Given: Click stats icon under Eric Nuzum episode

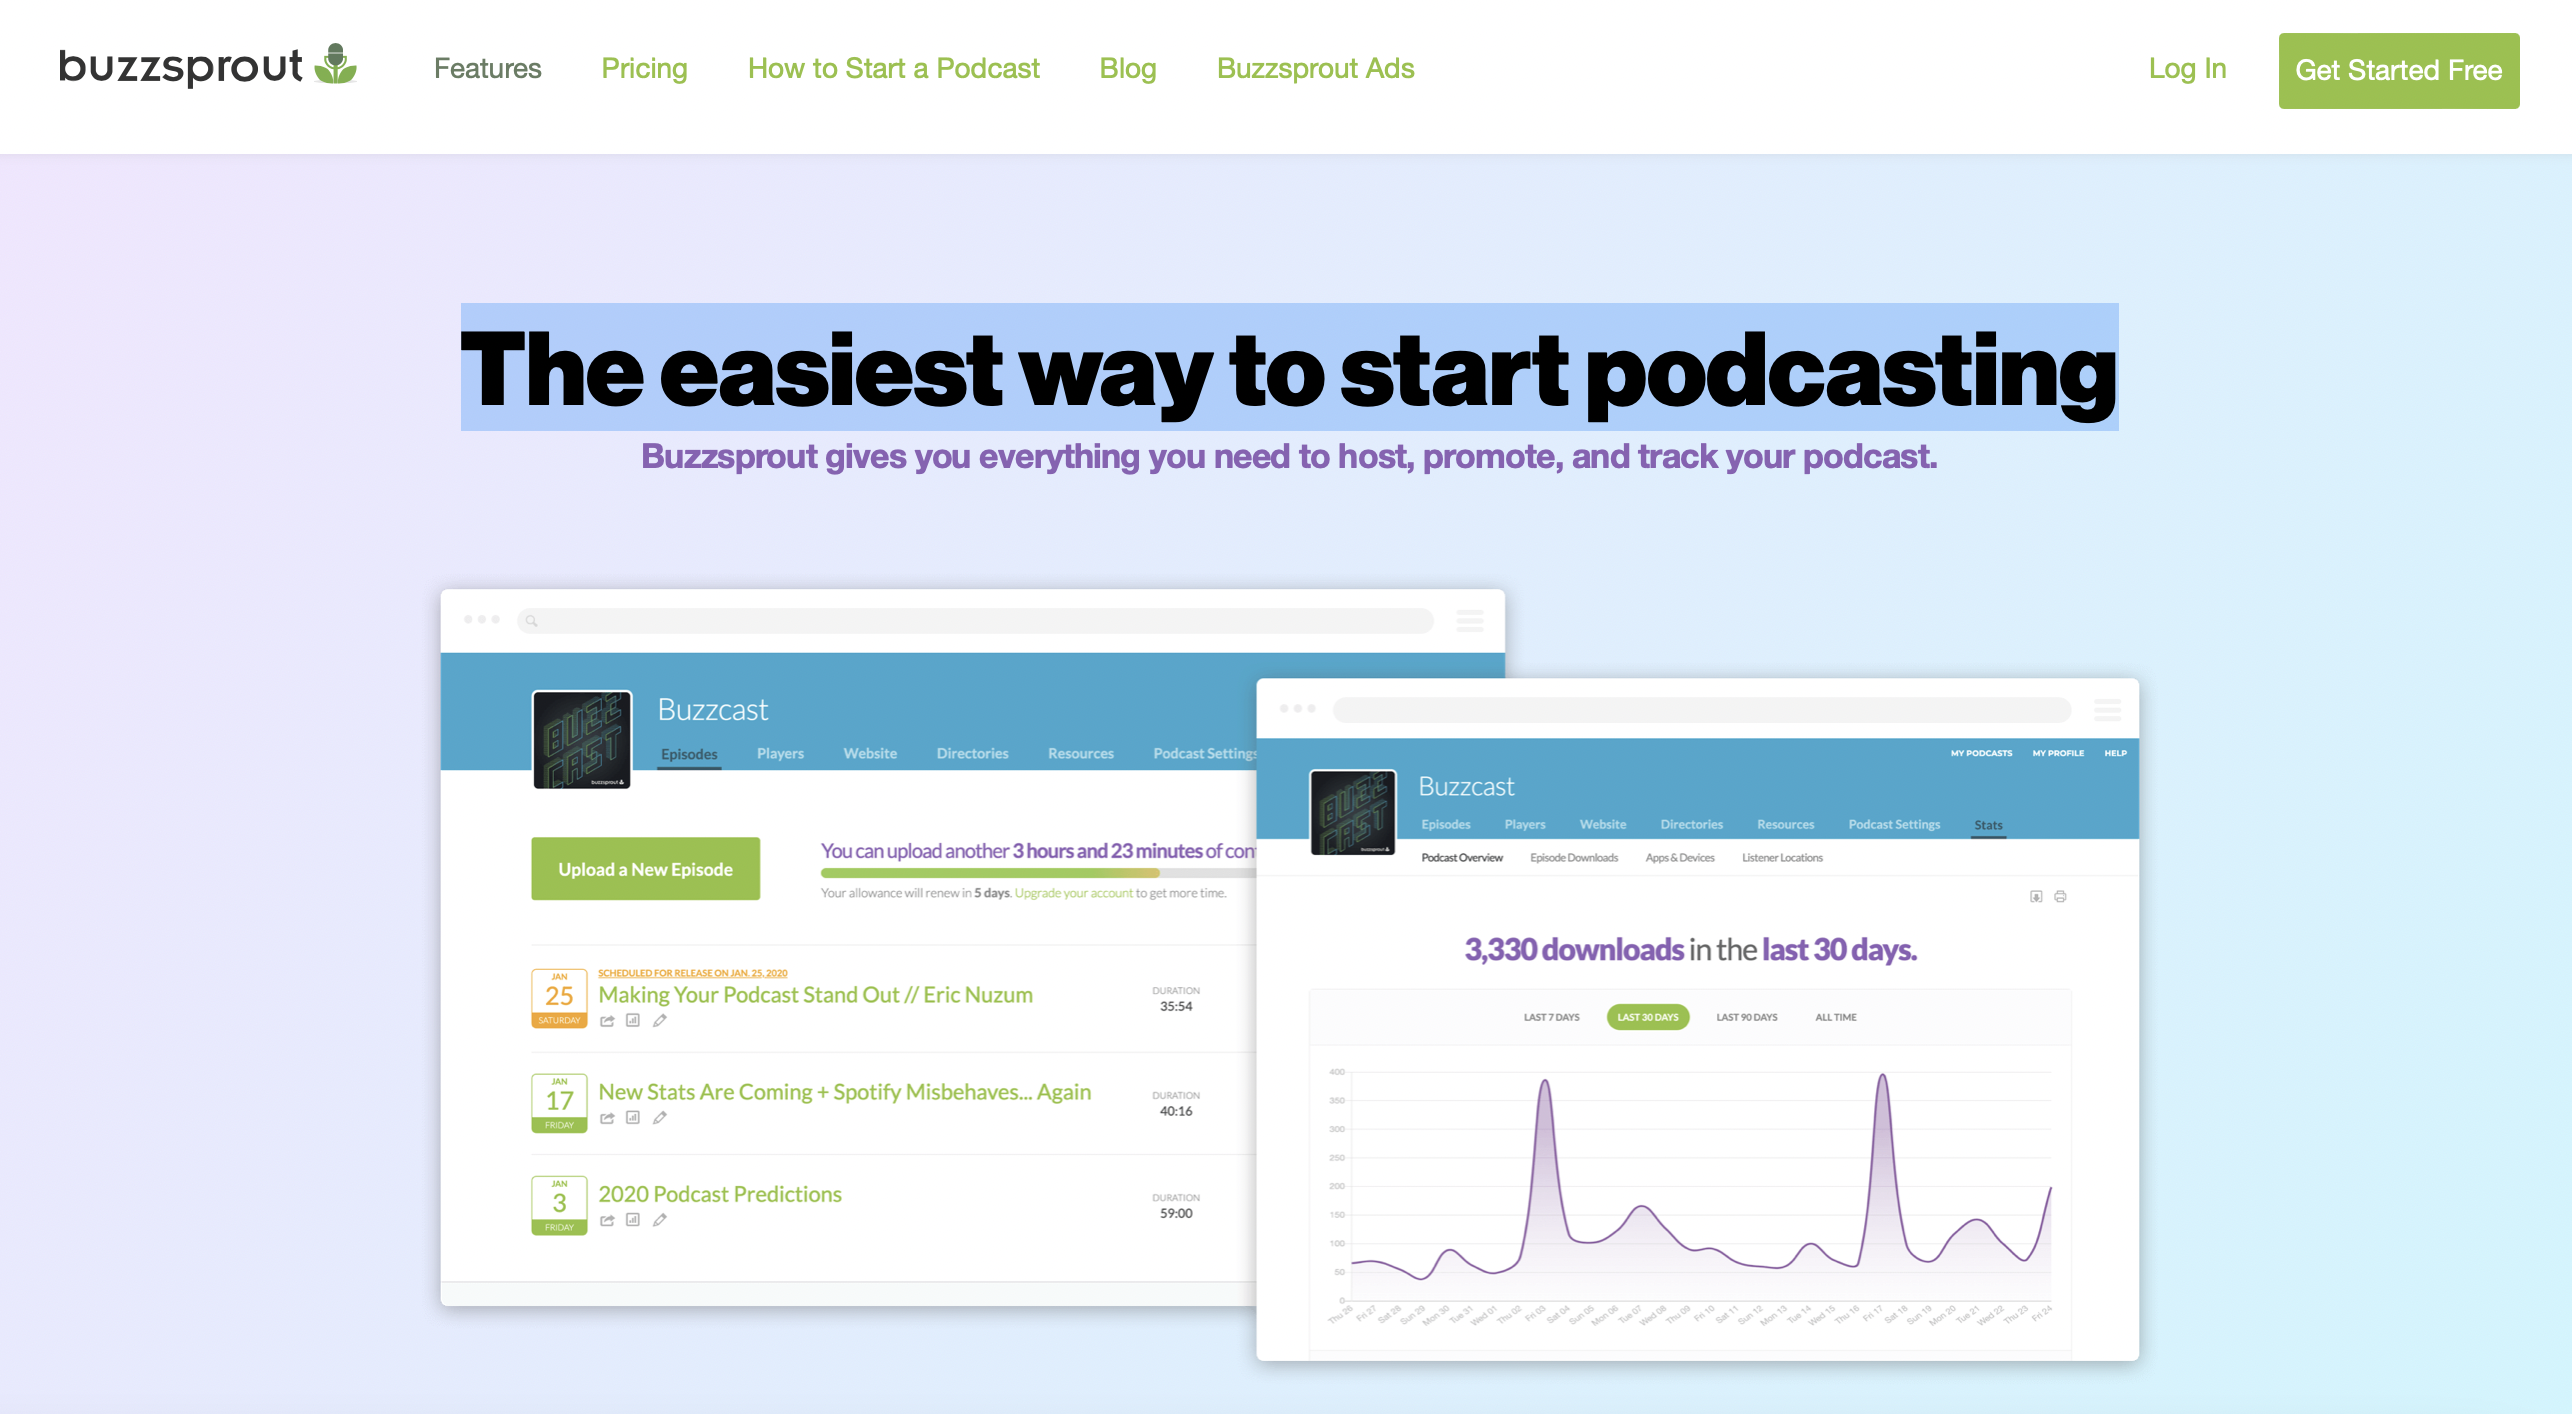Looking at the screenshot, I should pyautogui.click(x=633, y=1021).
